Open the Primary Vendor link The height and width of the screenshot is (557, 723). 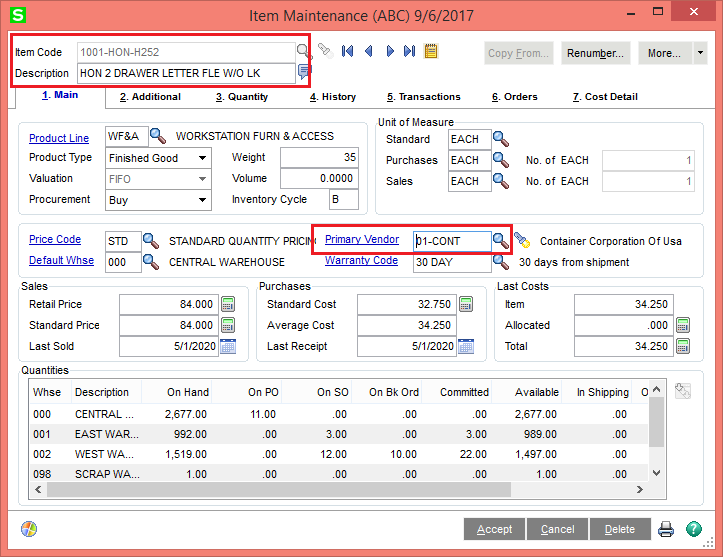click(362, 239)
